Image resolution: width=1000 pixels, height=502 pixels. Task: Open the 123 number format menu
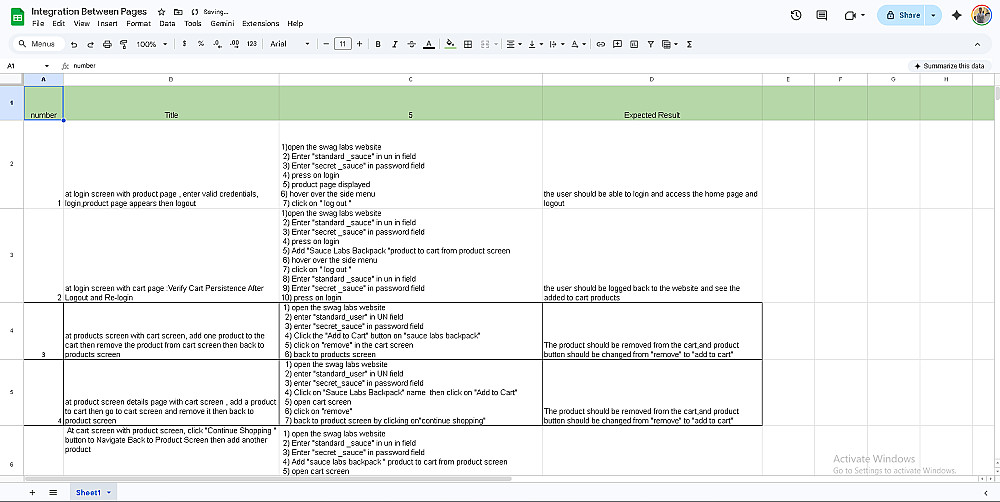click(x=252, y=44)
